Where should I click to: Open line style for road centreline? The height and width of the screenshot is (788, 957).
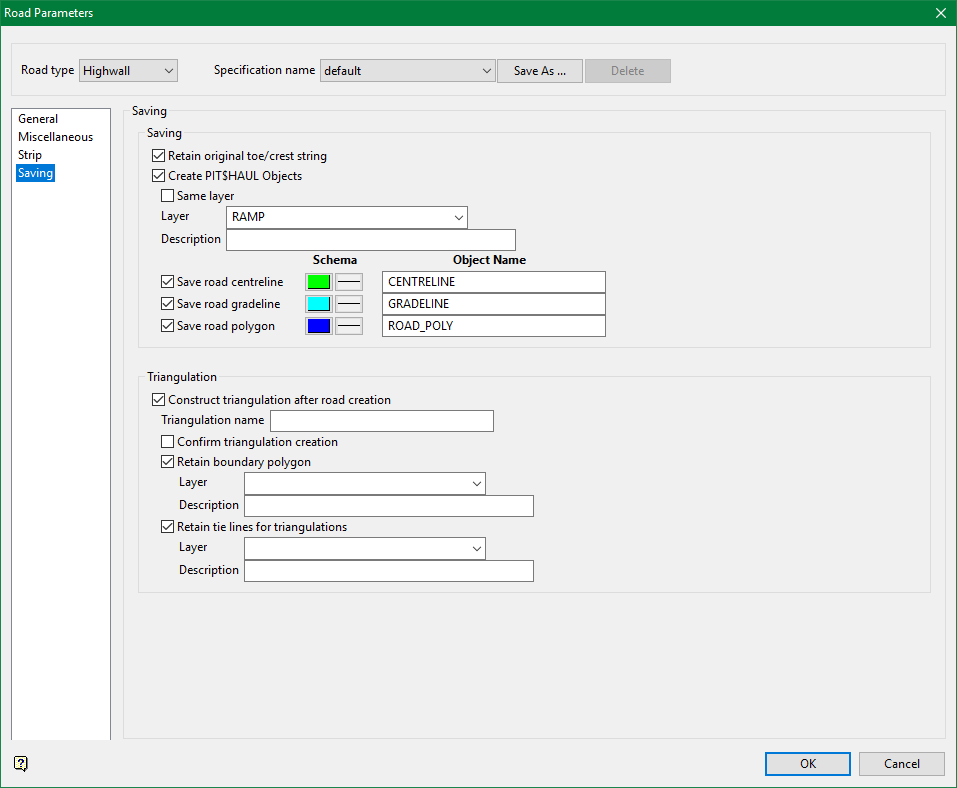[x=349, y=282]
